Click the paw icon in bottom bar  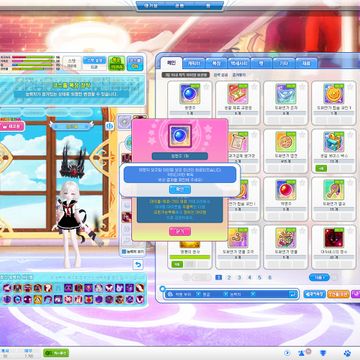(347, 353)
